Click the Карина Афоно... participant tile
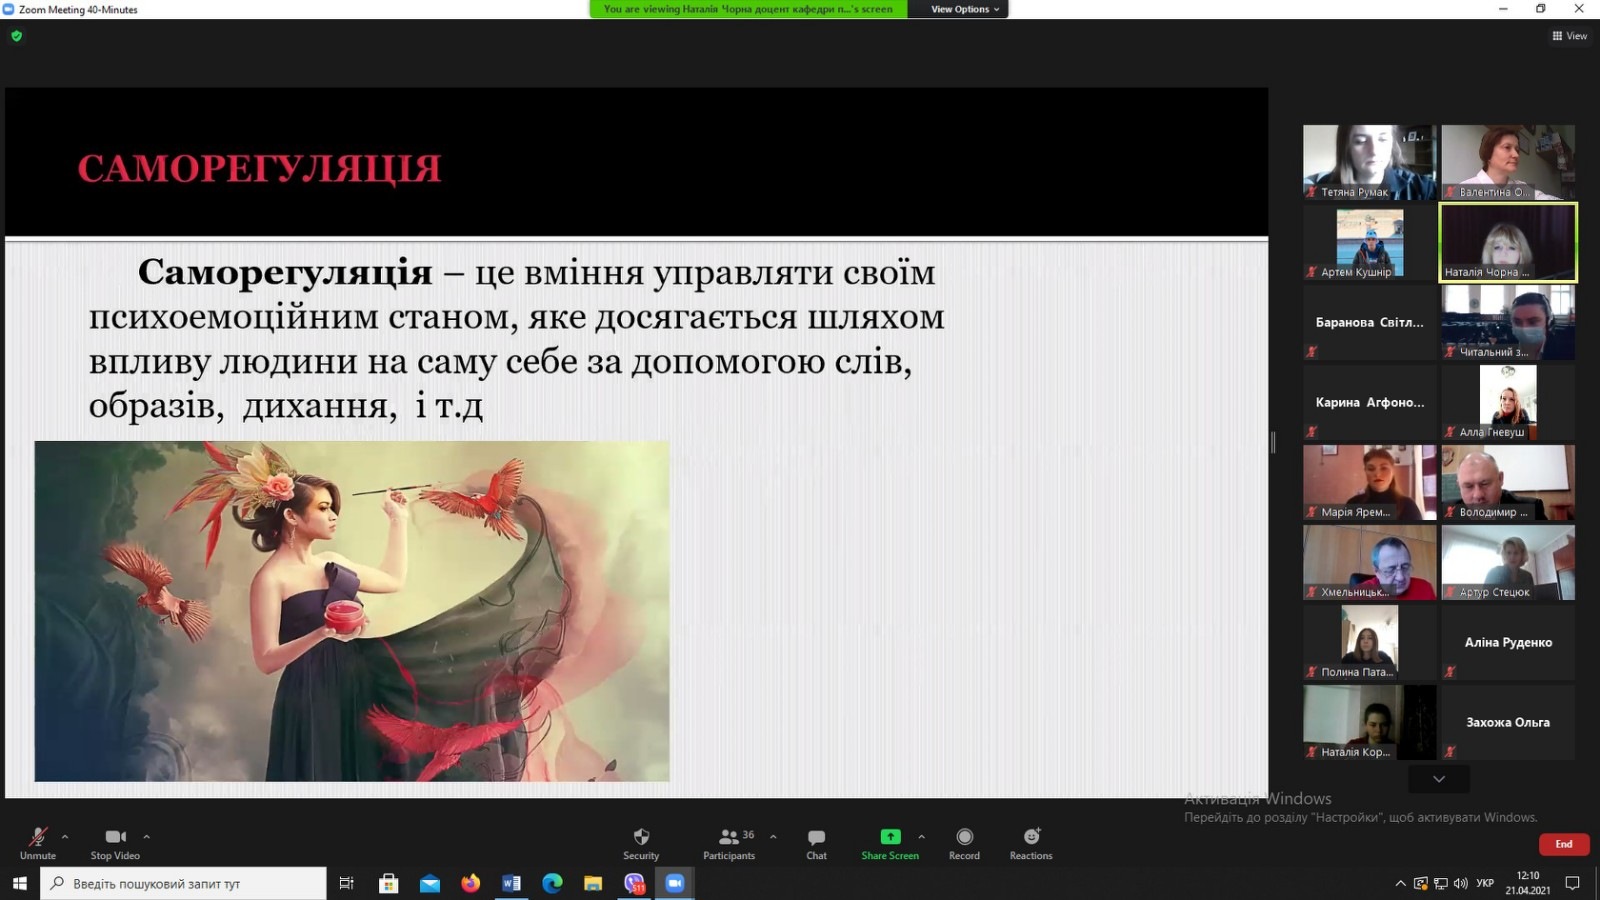Image resolution: width=1600 pixels, height=900 pixels. pos(1369,402)
